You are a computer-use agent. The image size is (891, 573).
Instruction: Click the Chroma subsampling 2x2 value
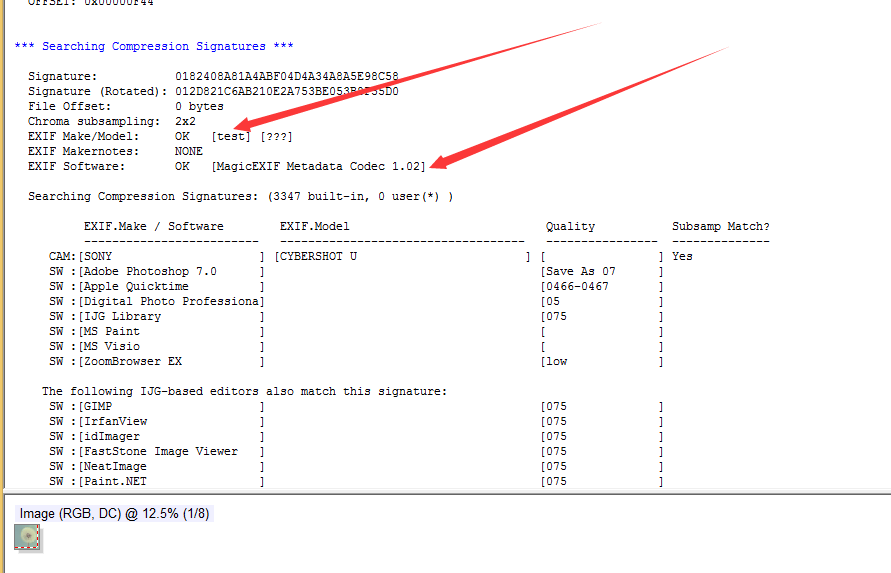click(x=185, y=121)
